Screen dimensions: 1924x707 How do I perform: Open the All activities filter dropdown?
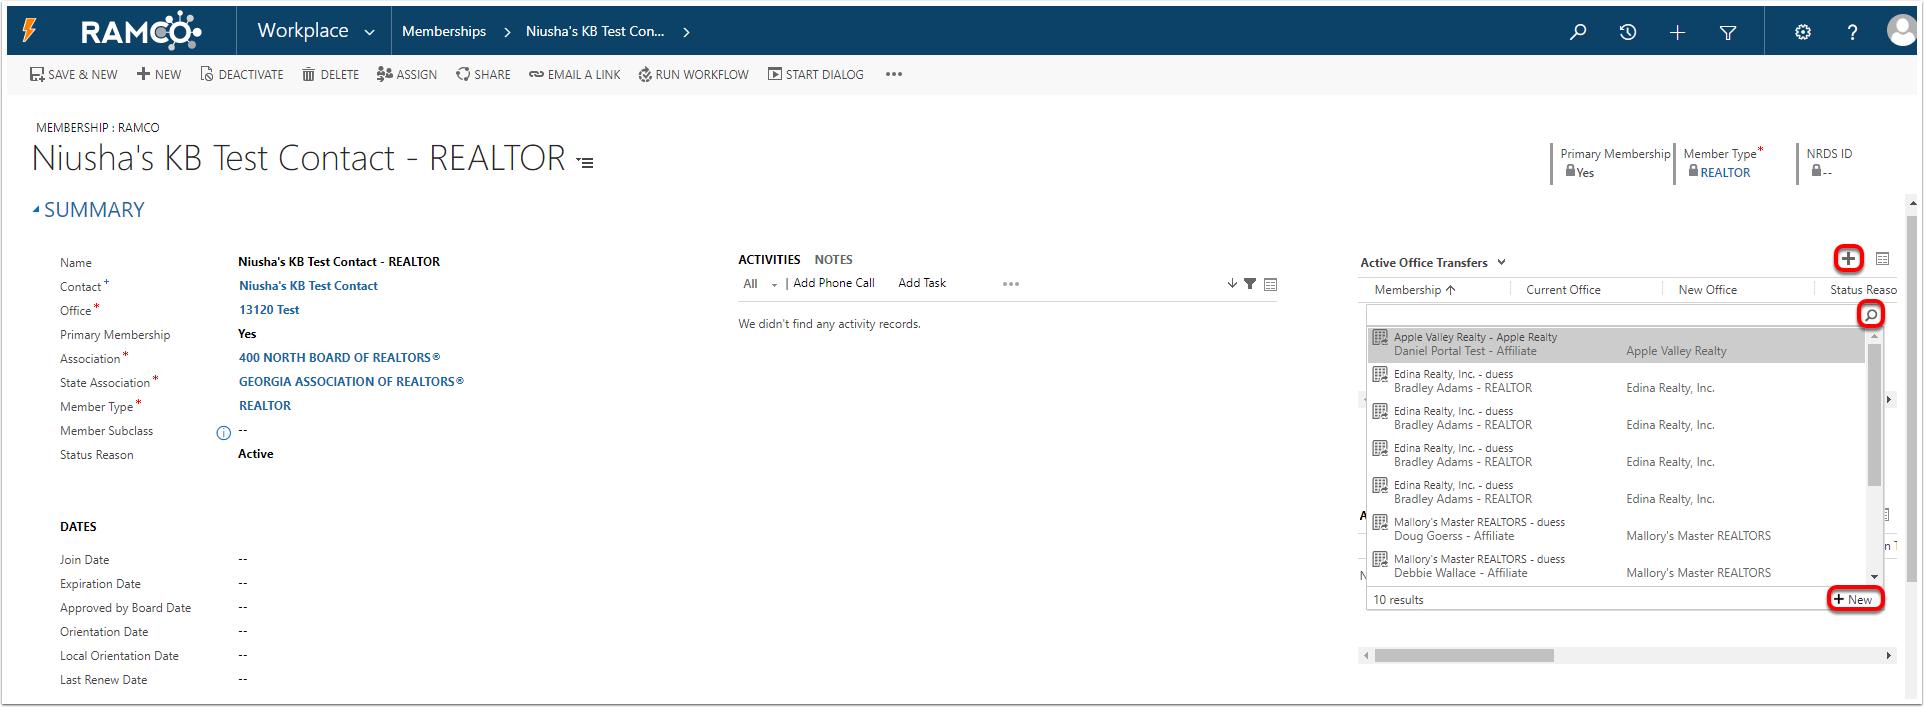[760, 284]
